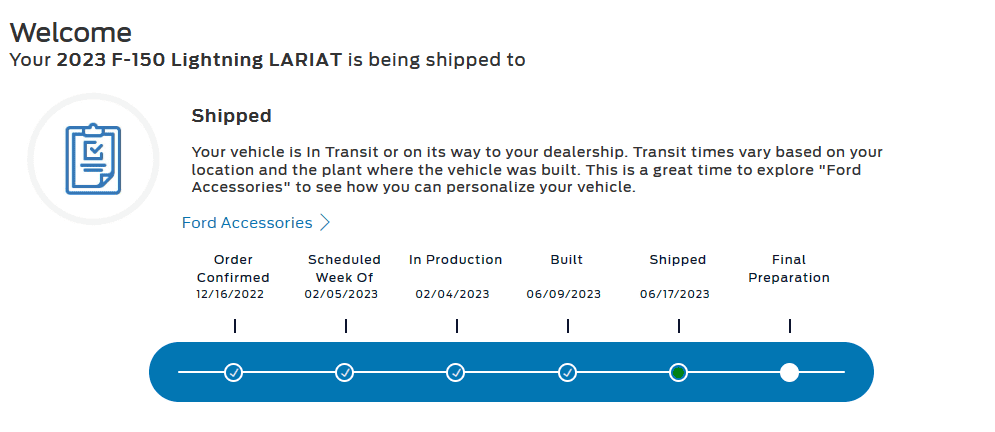Click the arrow beside Ford Accessories
This screenshot has width=995, height=432.
[325, 223]
